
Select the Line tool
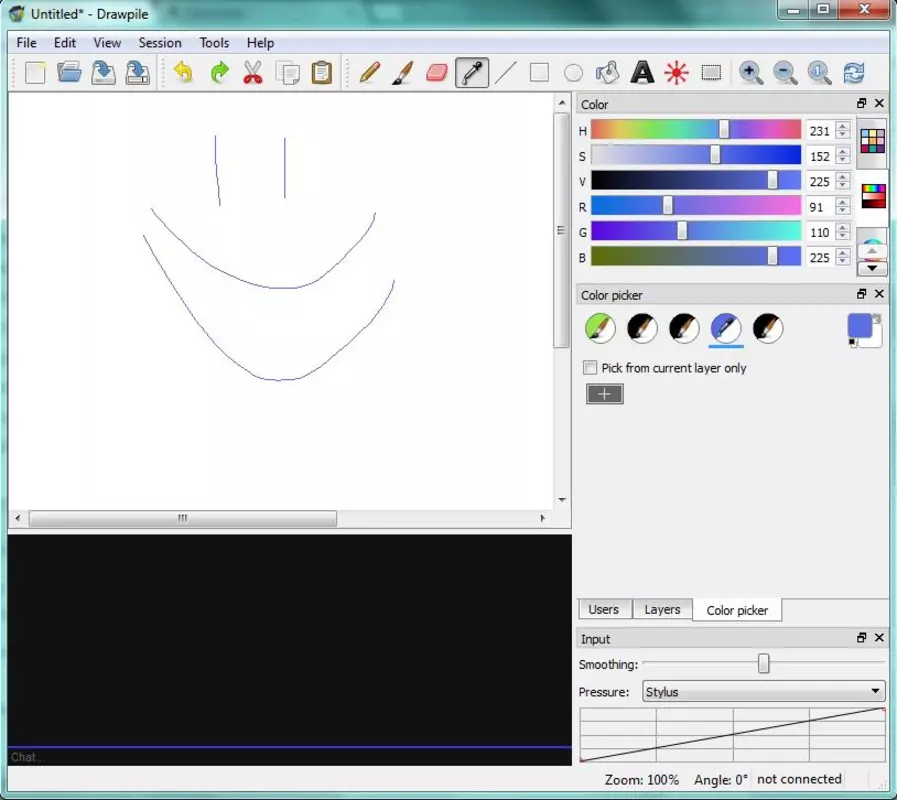pos(506,73)
